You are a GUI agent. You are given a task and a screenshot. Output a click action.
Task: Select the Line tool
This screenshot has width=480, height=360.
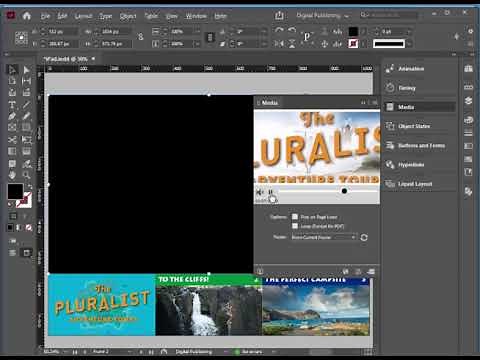click(26, 105)
